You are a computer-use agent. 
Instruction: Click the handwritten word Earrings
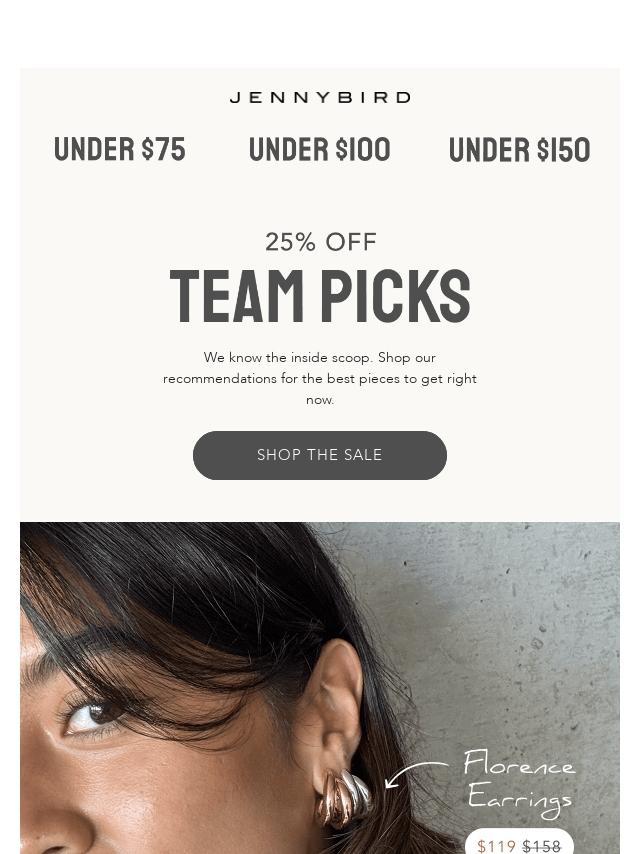520,800
